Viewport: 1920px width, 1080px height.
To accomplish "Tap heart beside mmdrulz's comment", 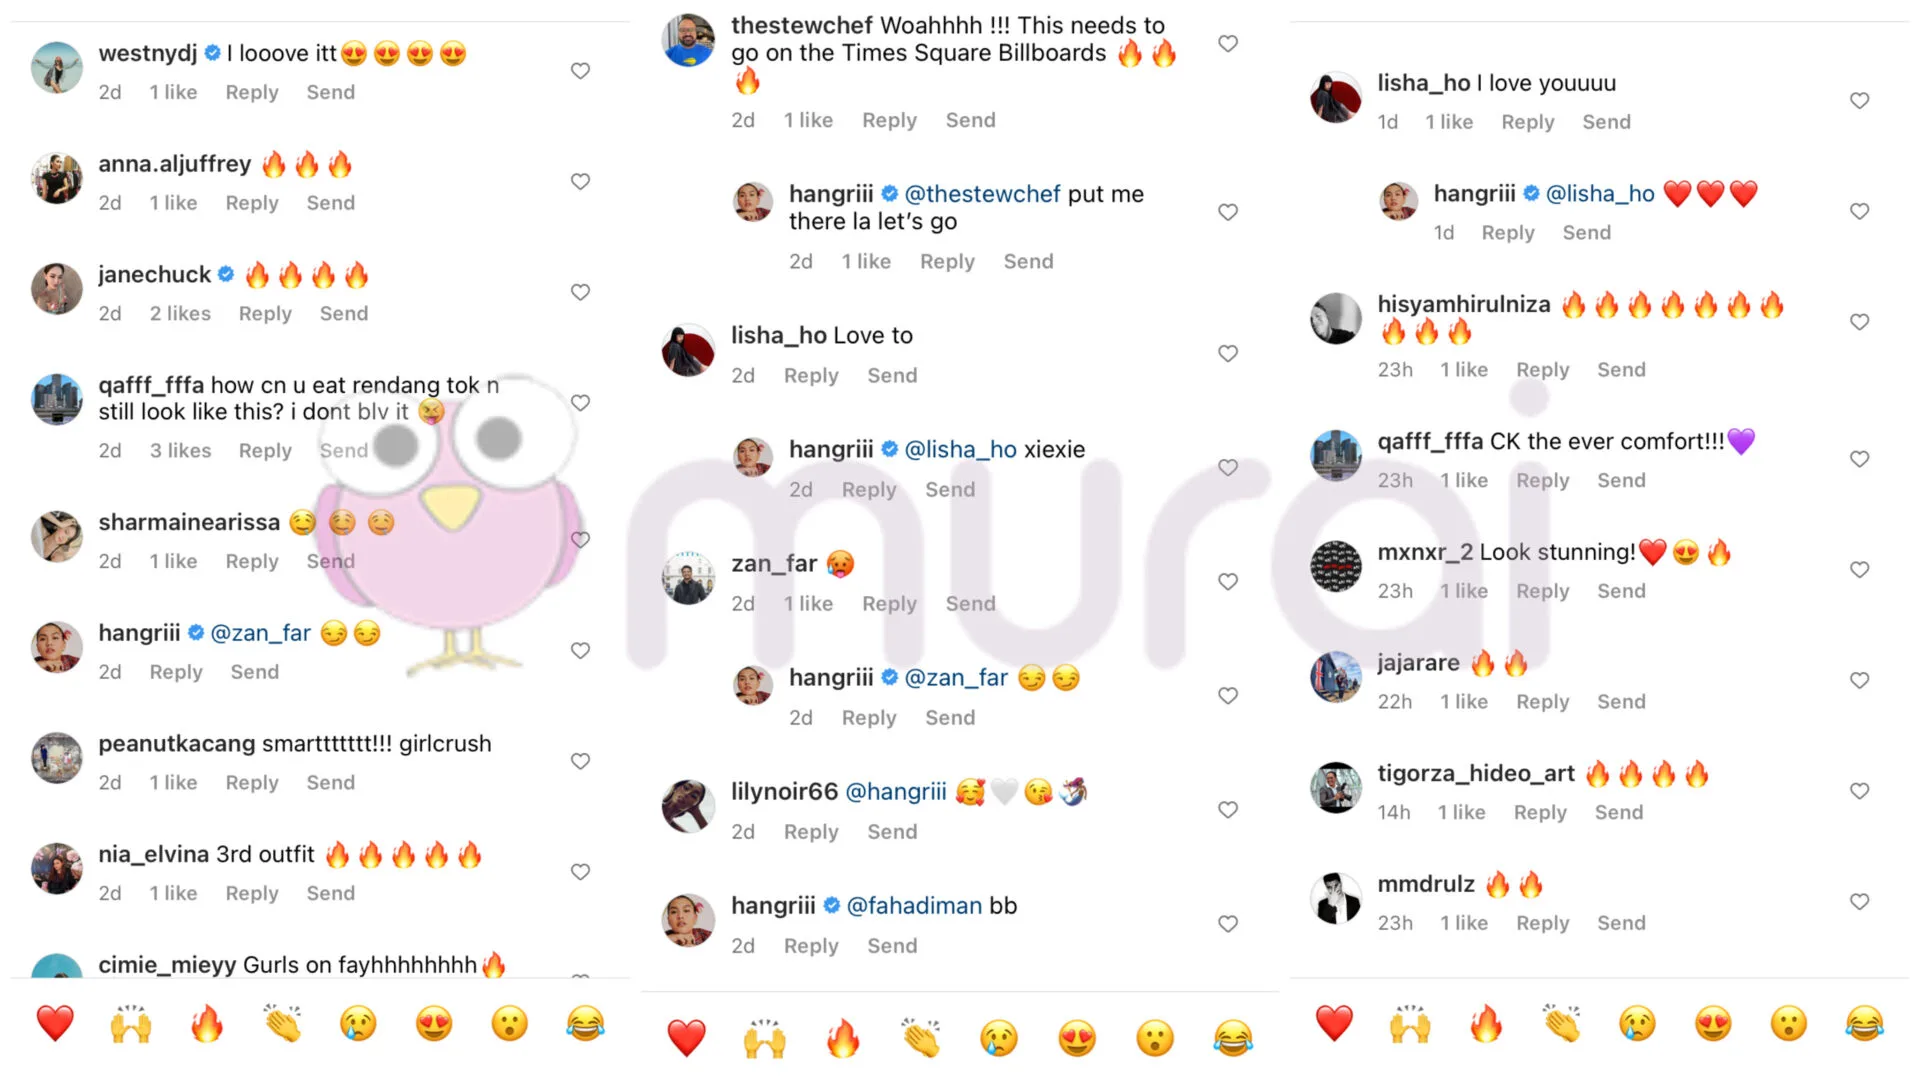I will [x=1859, y=901].
